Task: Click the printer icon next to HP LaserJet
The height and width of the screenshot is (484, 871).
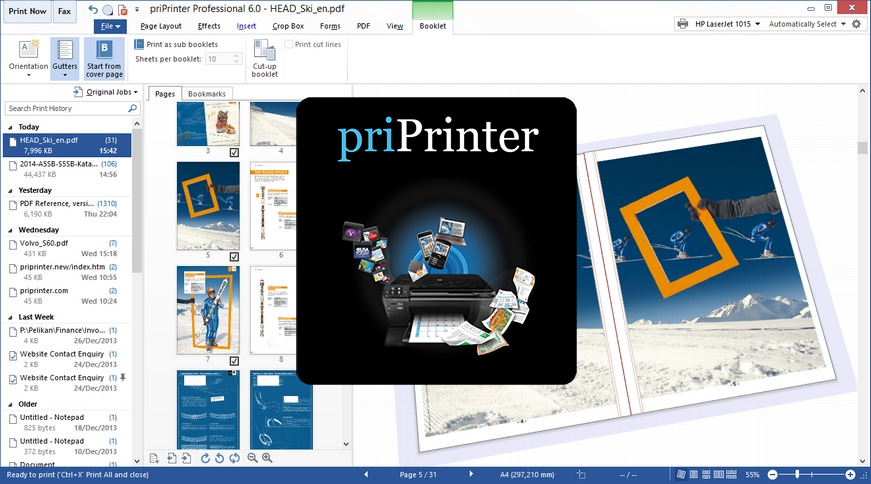Action: pos(683,24)
